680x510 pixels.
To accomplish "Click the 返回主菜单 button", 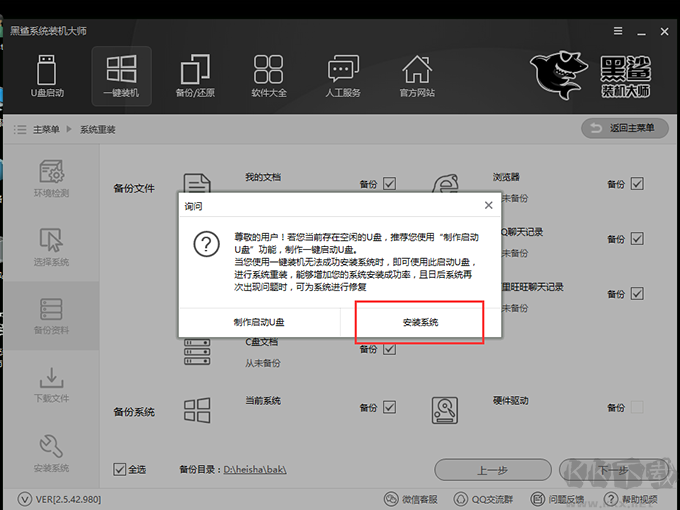I will pyautogui.click(x=624, y=128).
